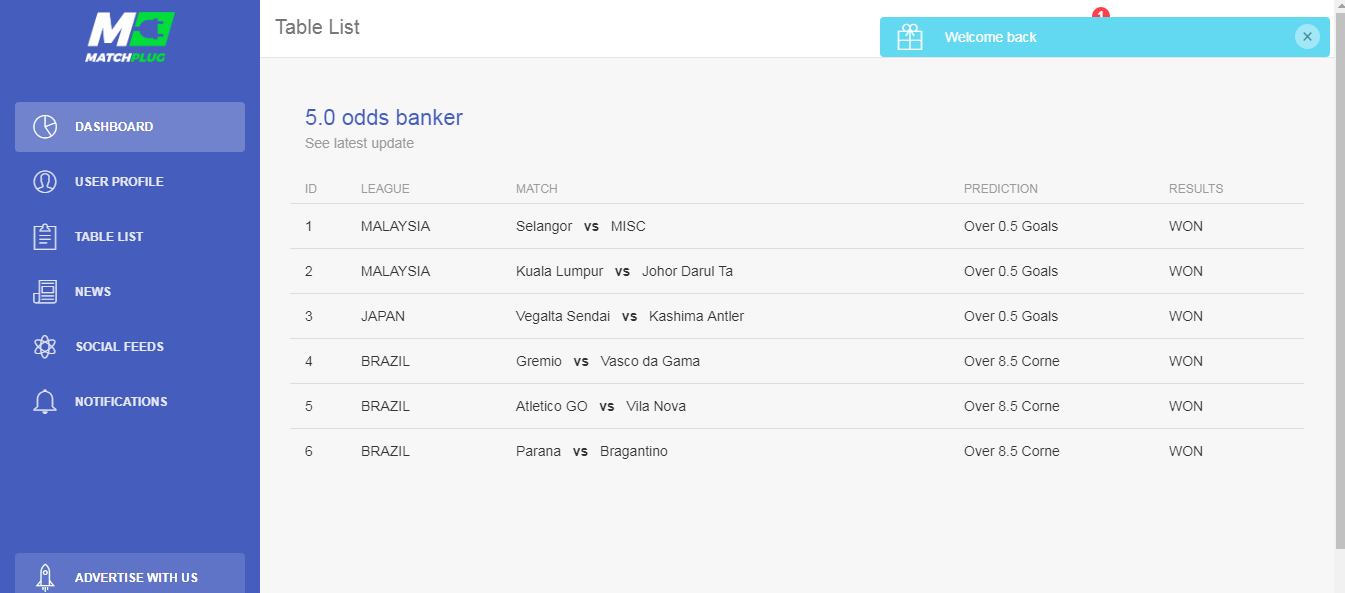Click the 5.0 odds banker heading
Screen dimensions: 1345x593
384,118
